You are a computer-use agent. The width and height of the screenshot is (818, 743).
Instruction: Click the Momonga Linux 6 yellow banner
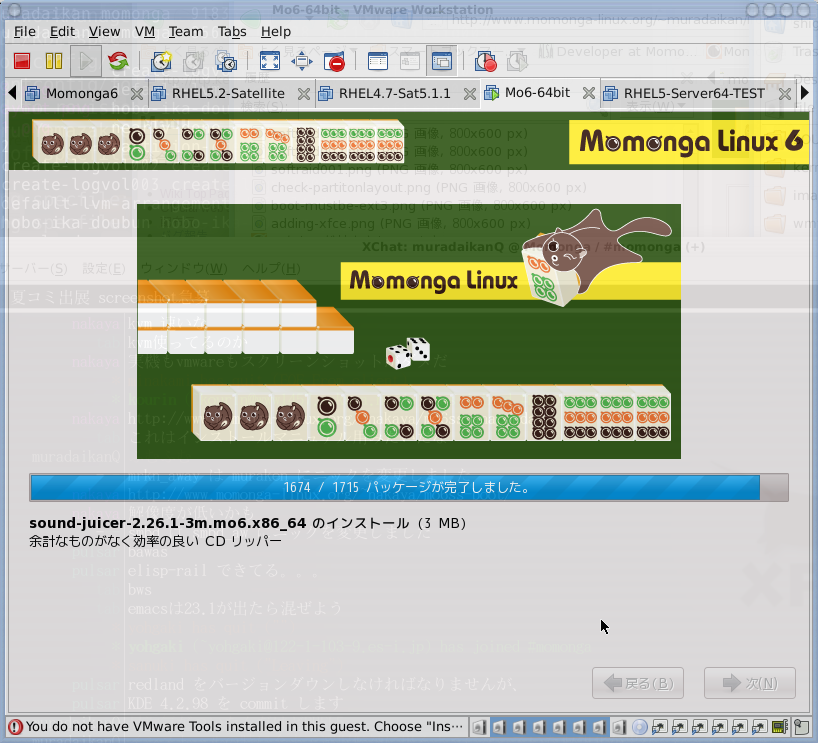689,142
